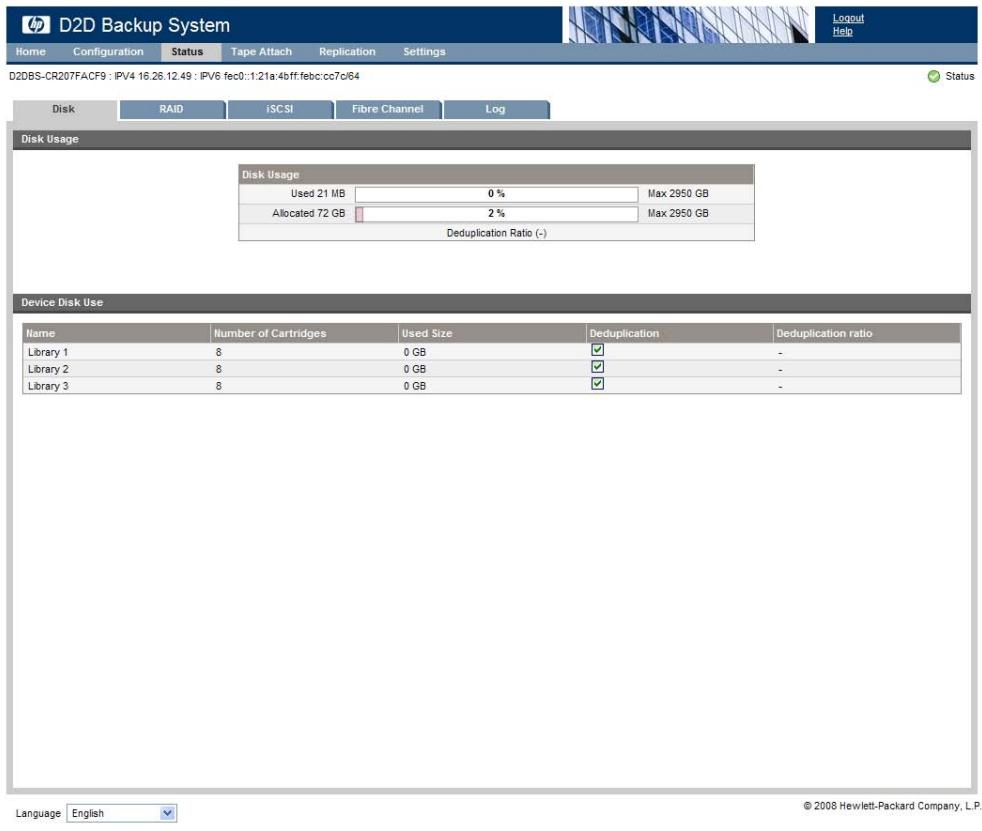Click the 2008 Hewlett-Packard copyright text

892,806
